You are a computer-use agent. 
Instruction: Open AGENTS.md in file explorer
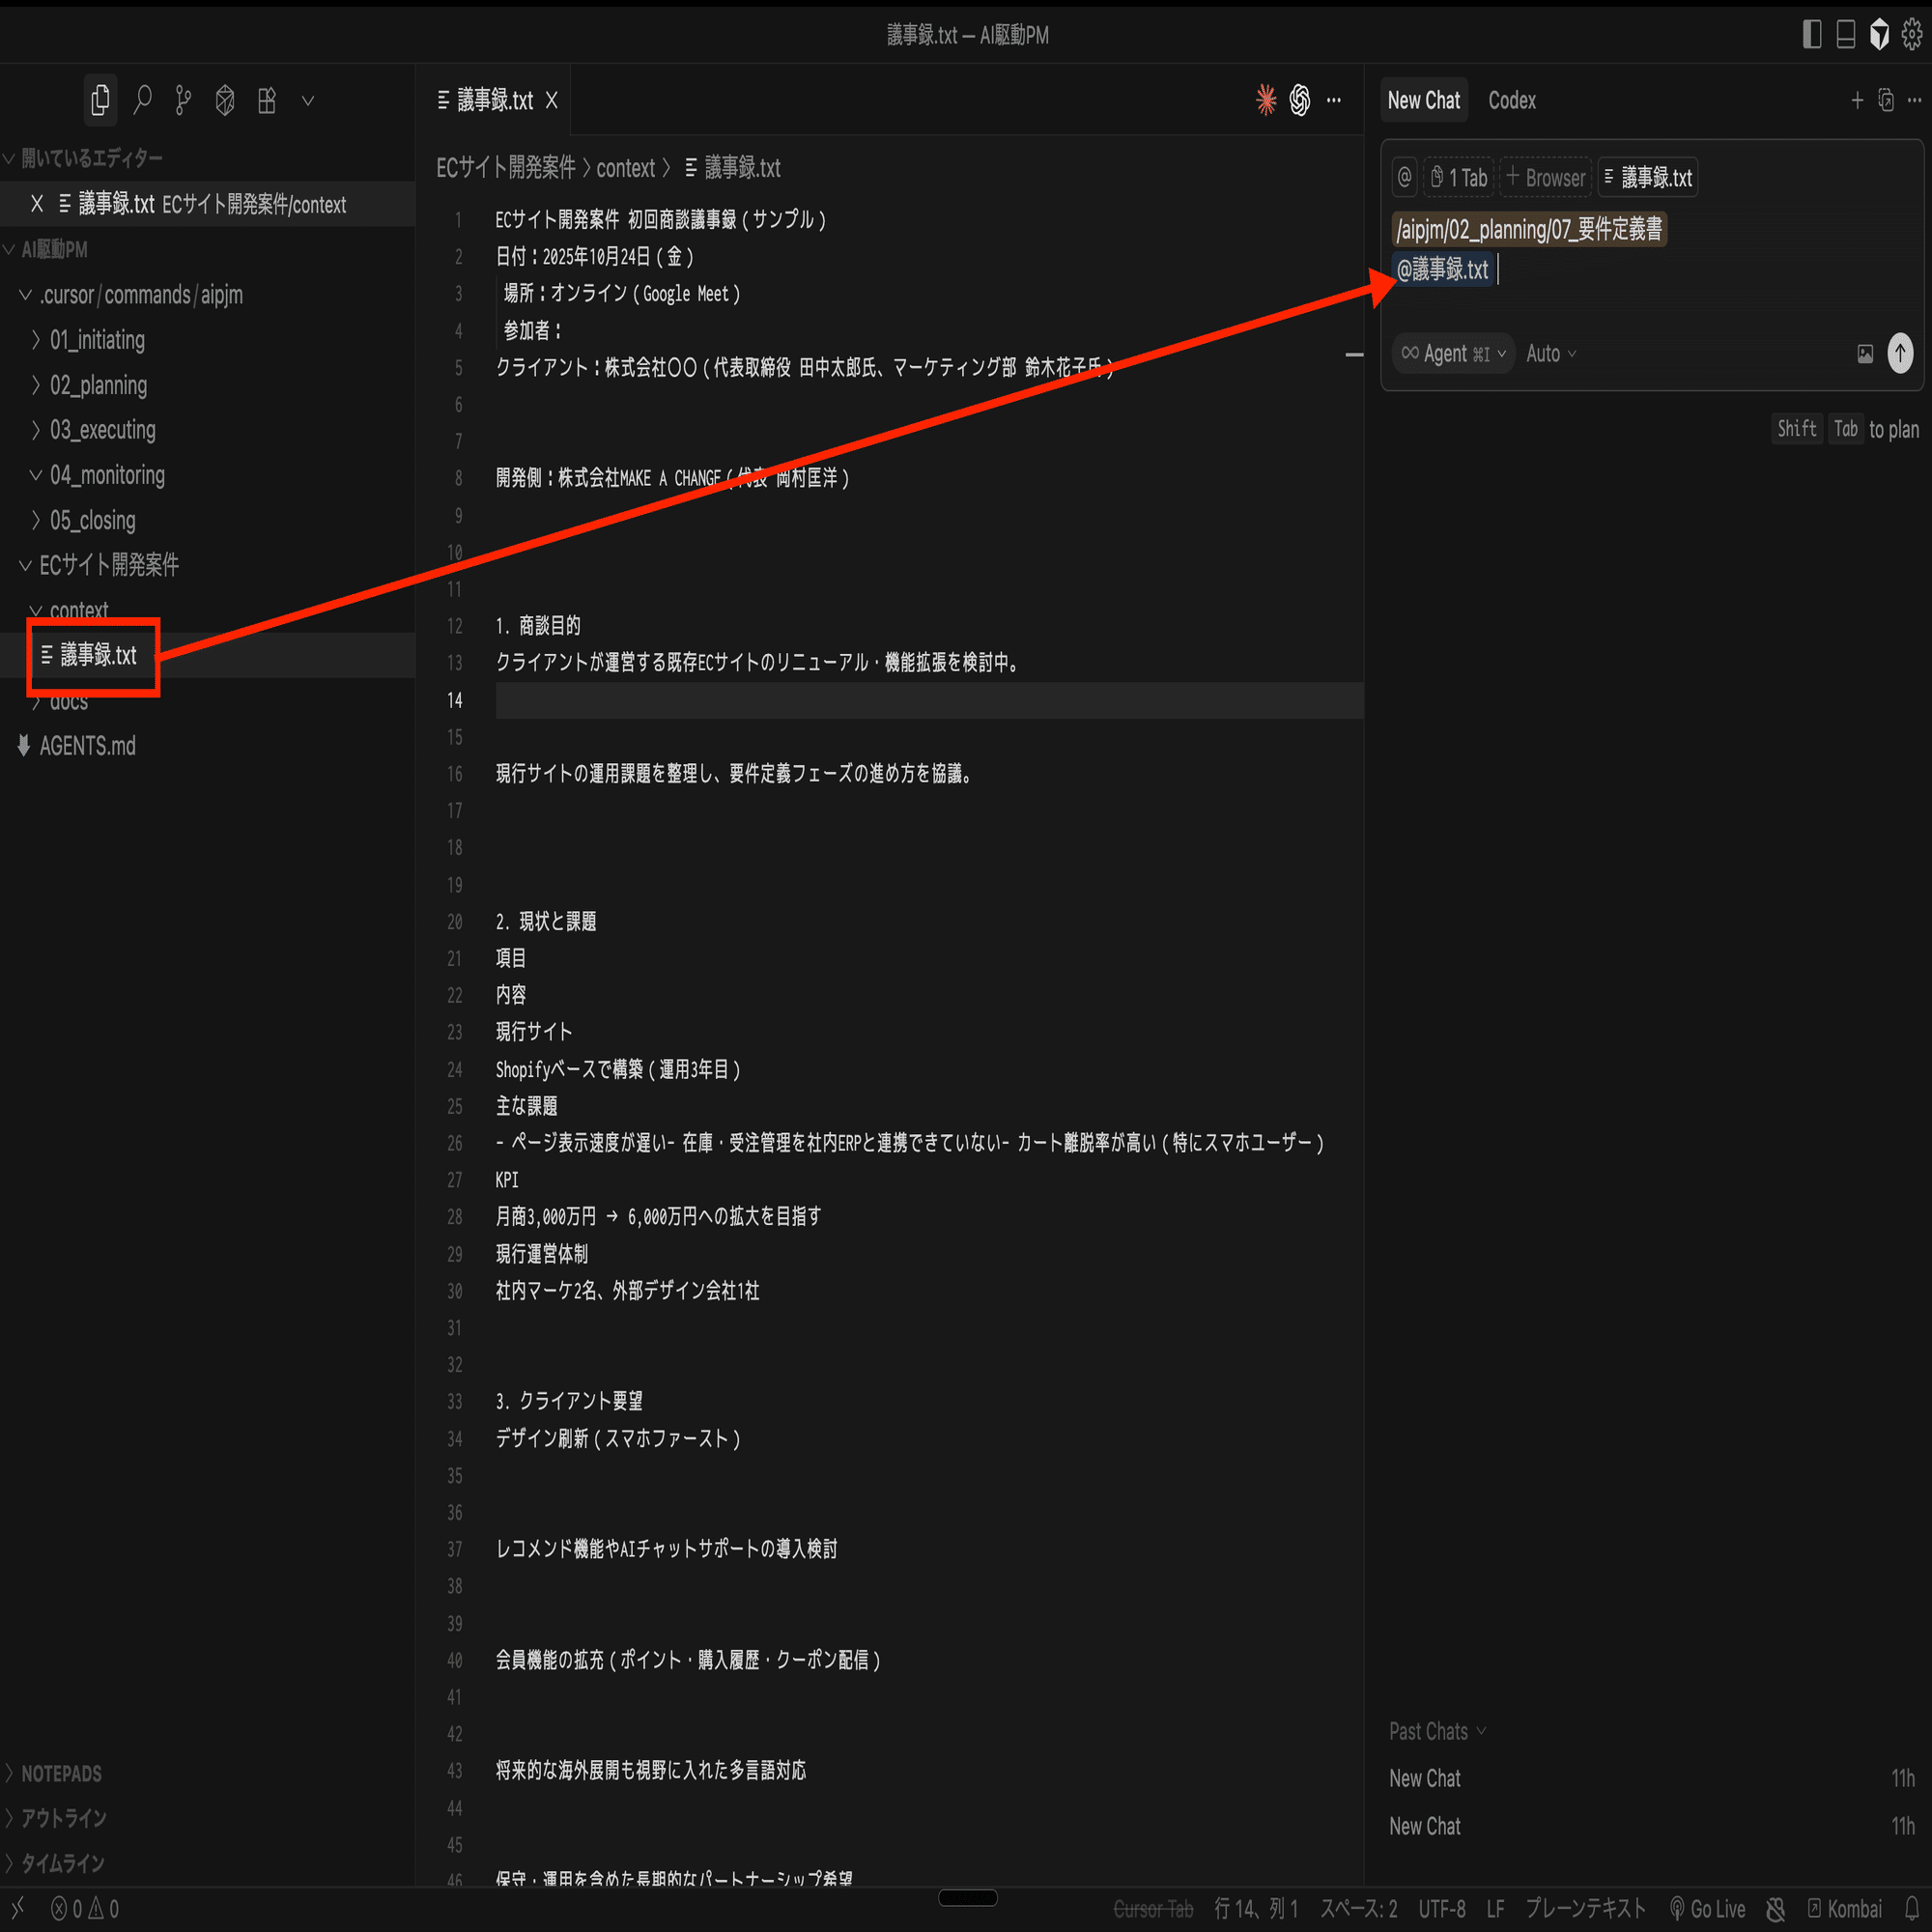(87, 746)
